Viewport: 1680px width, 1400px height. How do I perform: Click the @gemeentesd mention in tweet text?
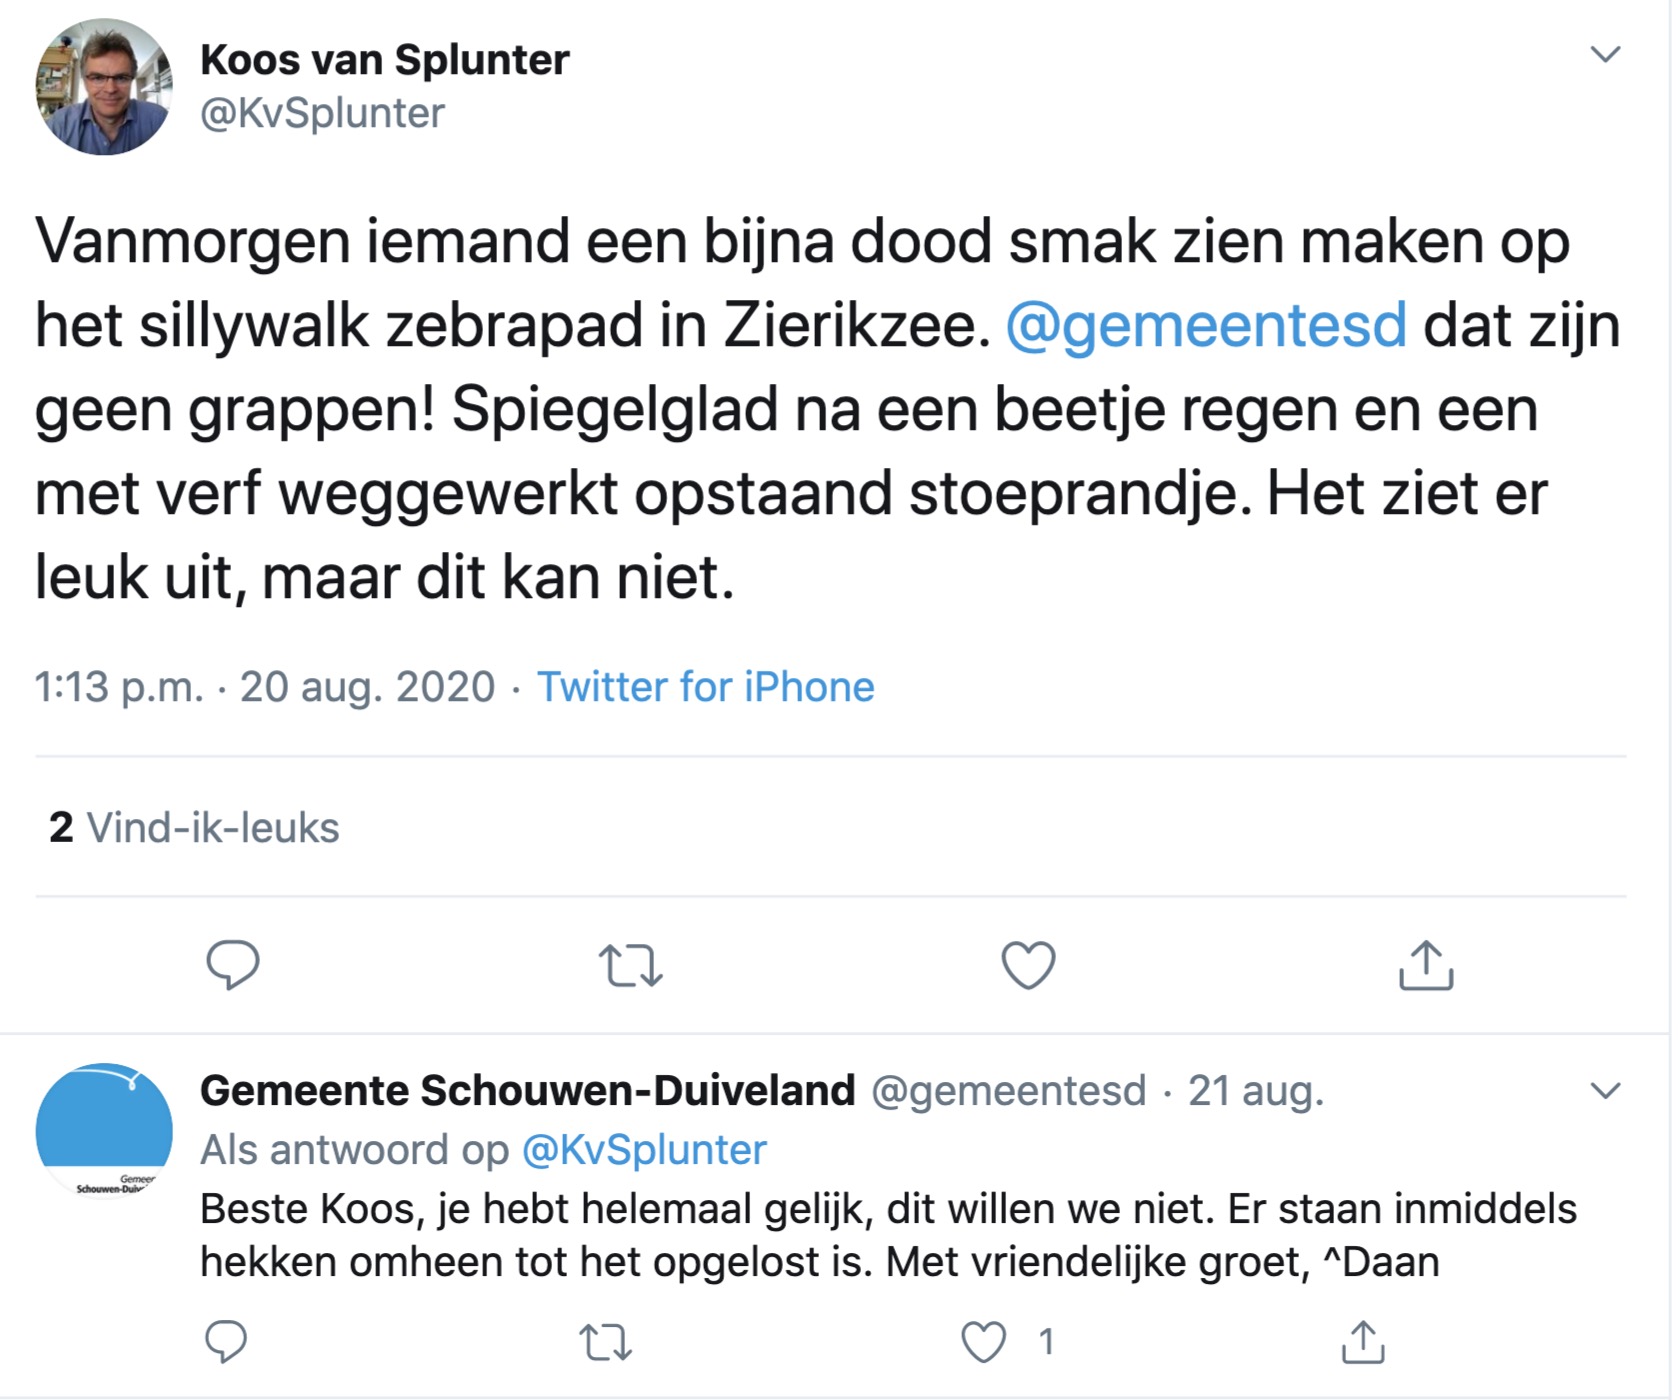(1205, 326)
